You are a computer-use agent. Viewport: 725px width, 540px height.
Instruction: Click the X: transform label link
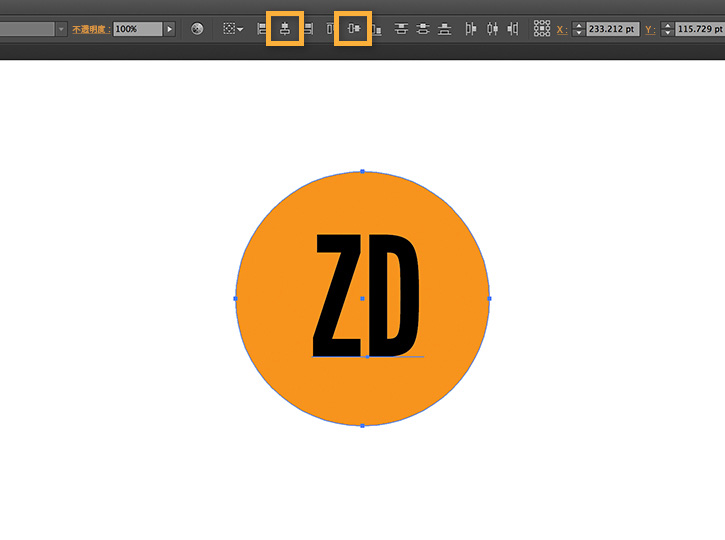(x=561, y=30)
